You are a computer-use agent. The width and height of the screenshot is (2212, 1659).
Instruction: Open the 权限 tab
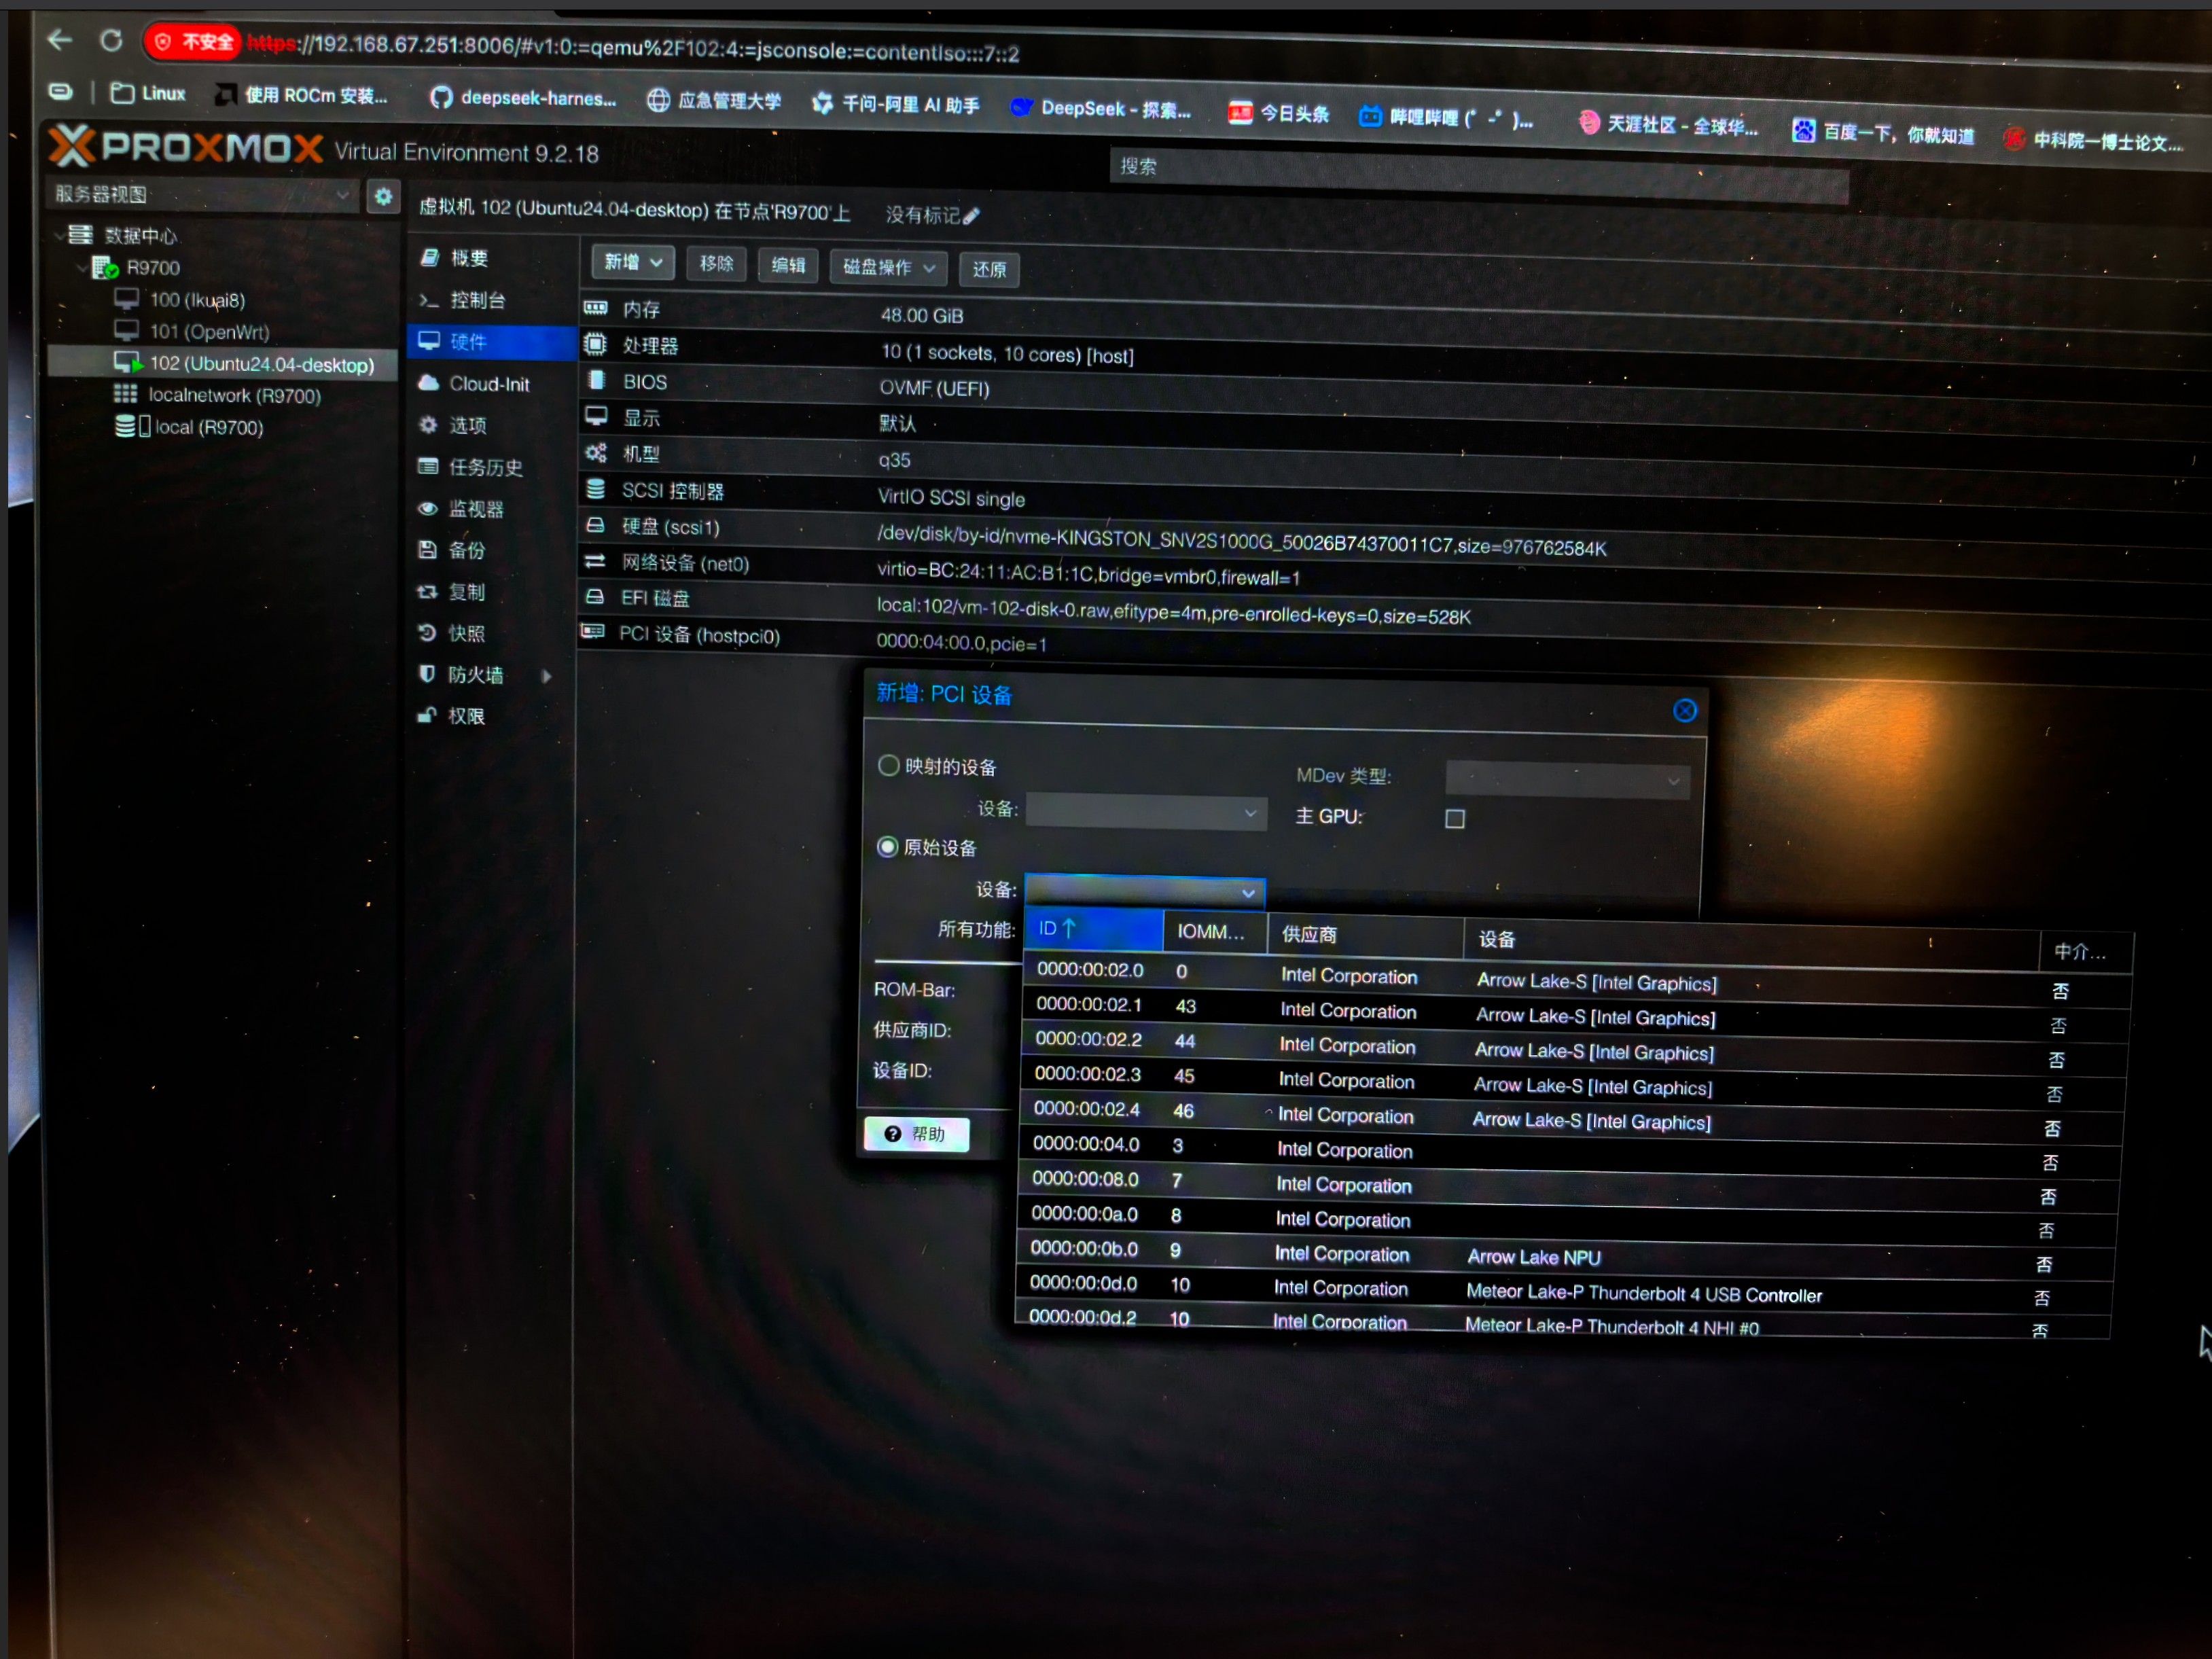click(x=490, y=716)
